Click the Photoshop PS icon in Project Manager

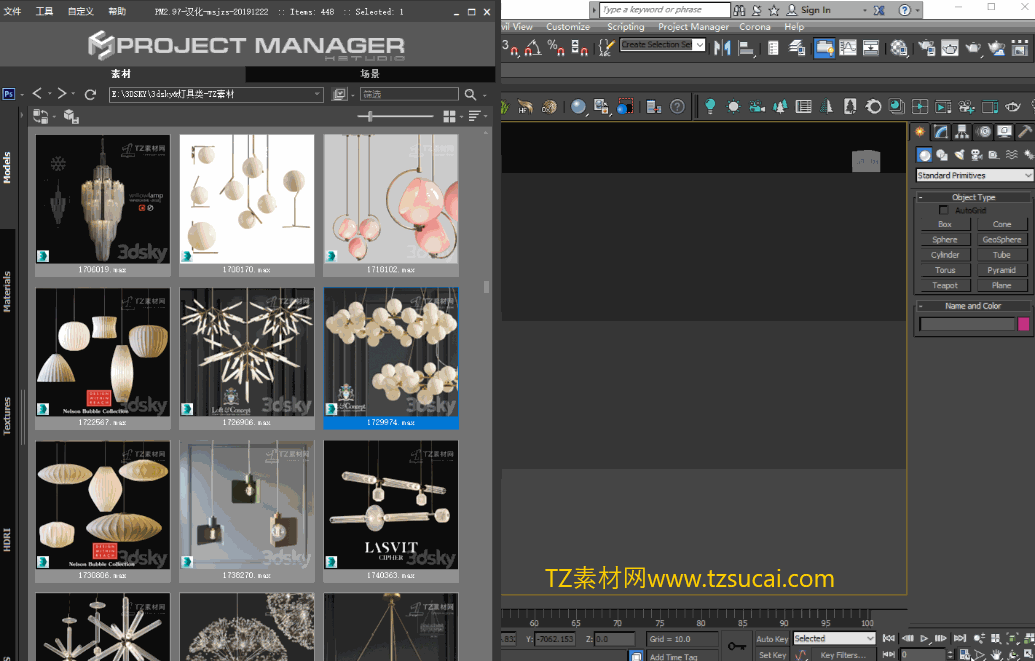click(x=9, y=94)
